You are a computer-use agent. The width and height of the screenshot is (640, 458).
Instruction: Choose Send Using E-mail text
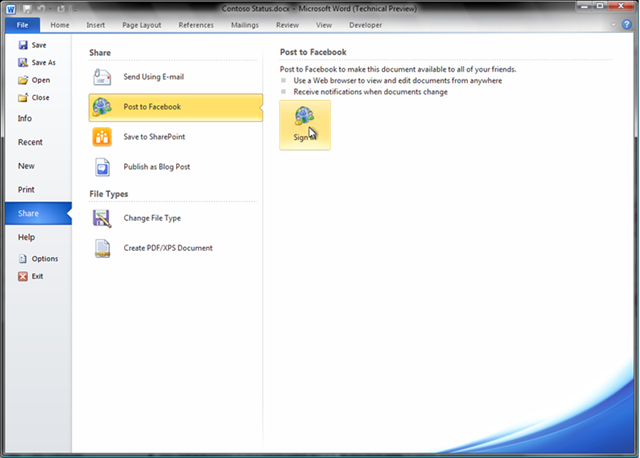(153, 77)
